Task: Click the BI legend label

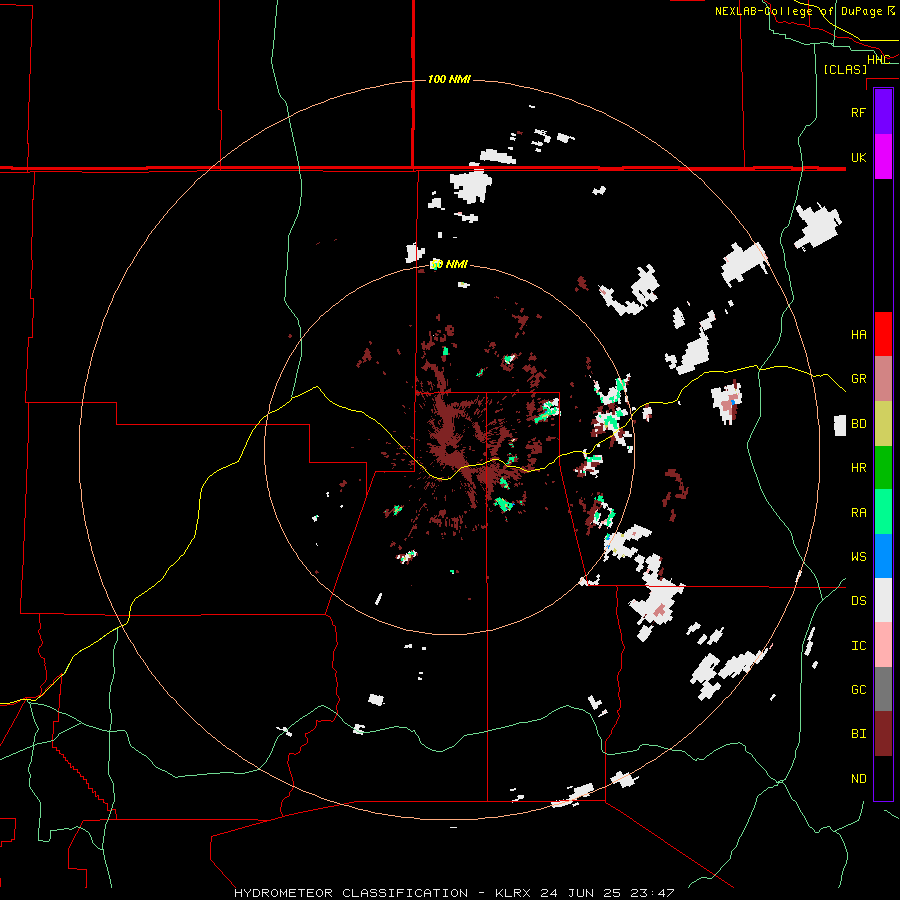Action: [x=858, y=734]
